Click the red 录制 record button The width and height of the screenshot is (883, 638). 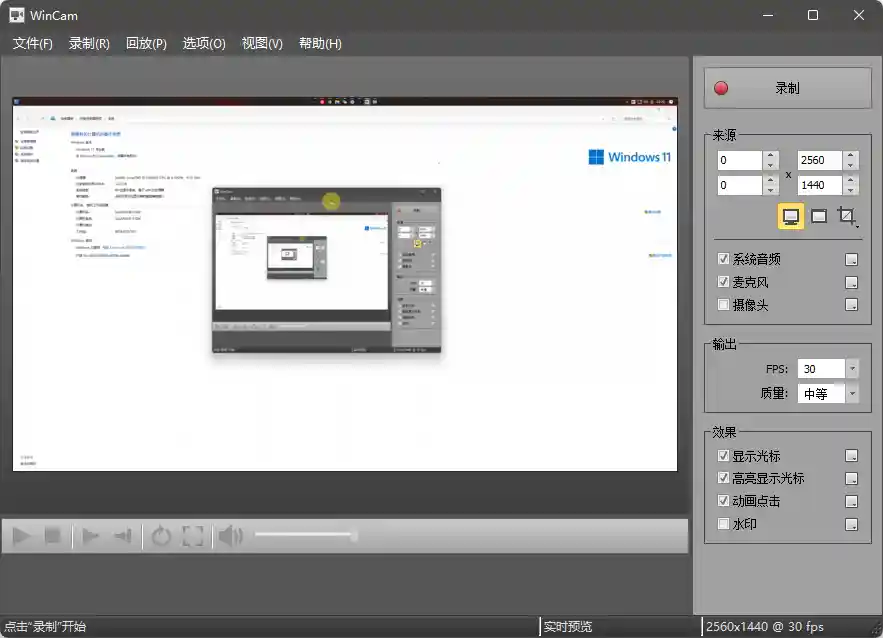click(787, 88)
